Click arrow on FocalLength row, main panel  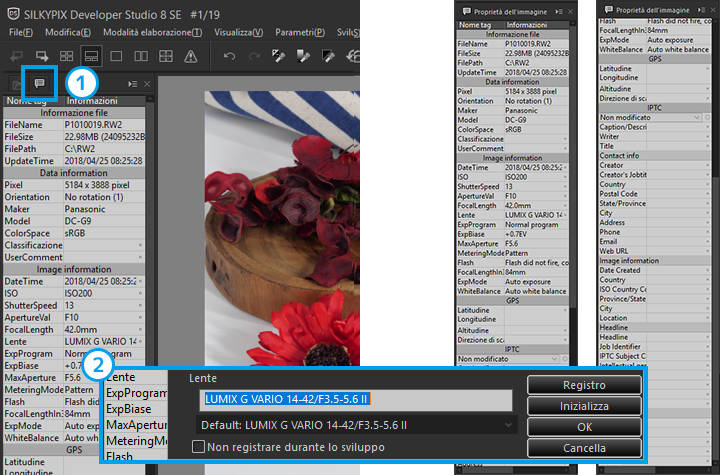tap(140, 329)
